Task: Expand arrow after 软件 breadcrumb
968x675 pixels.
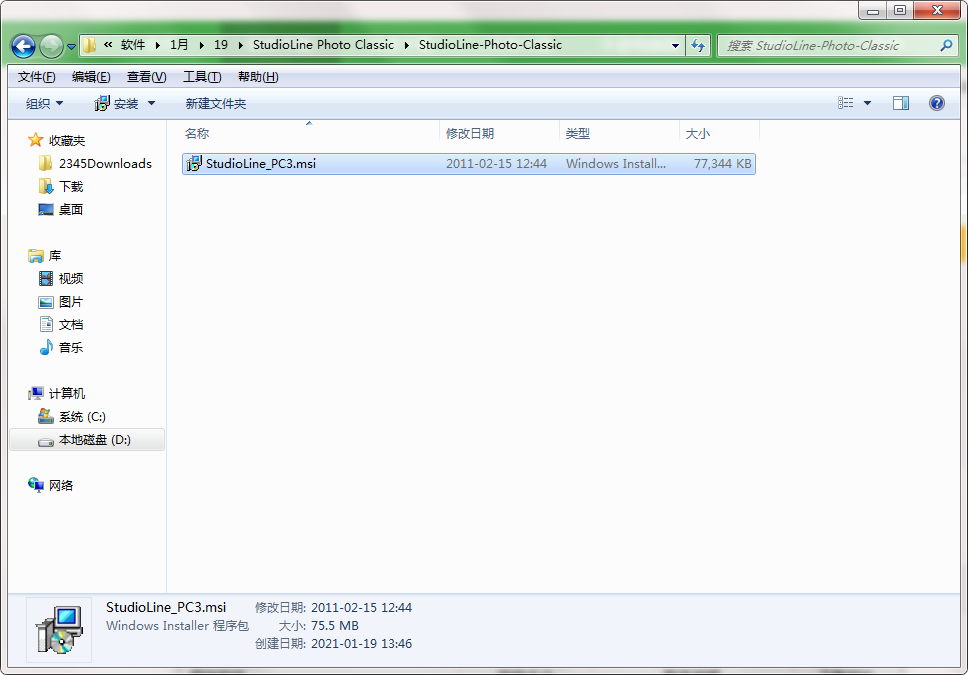Action: point(158,45)
